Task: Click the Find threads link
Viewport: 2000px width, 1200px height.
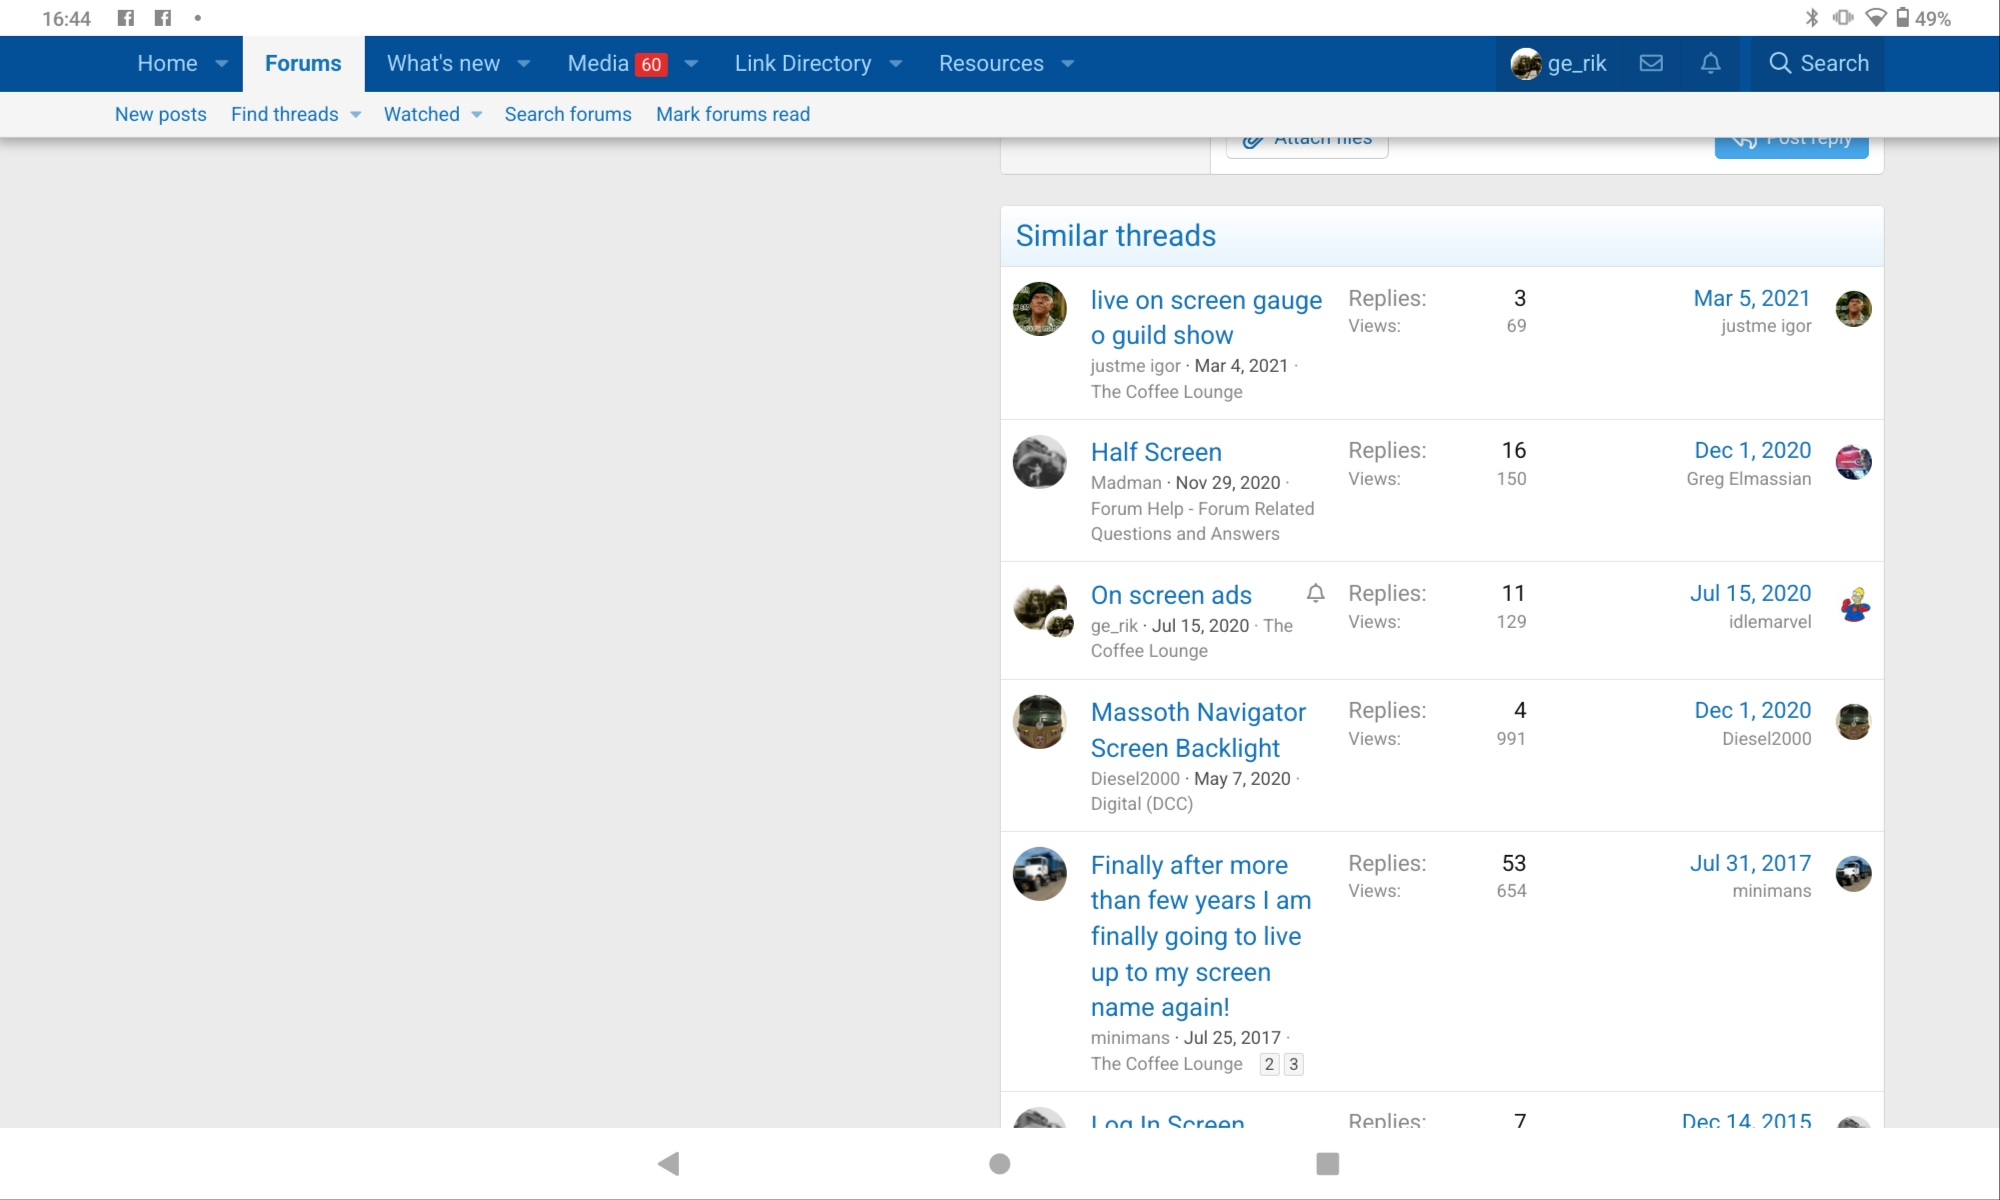Action: 284,114
